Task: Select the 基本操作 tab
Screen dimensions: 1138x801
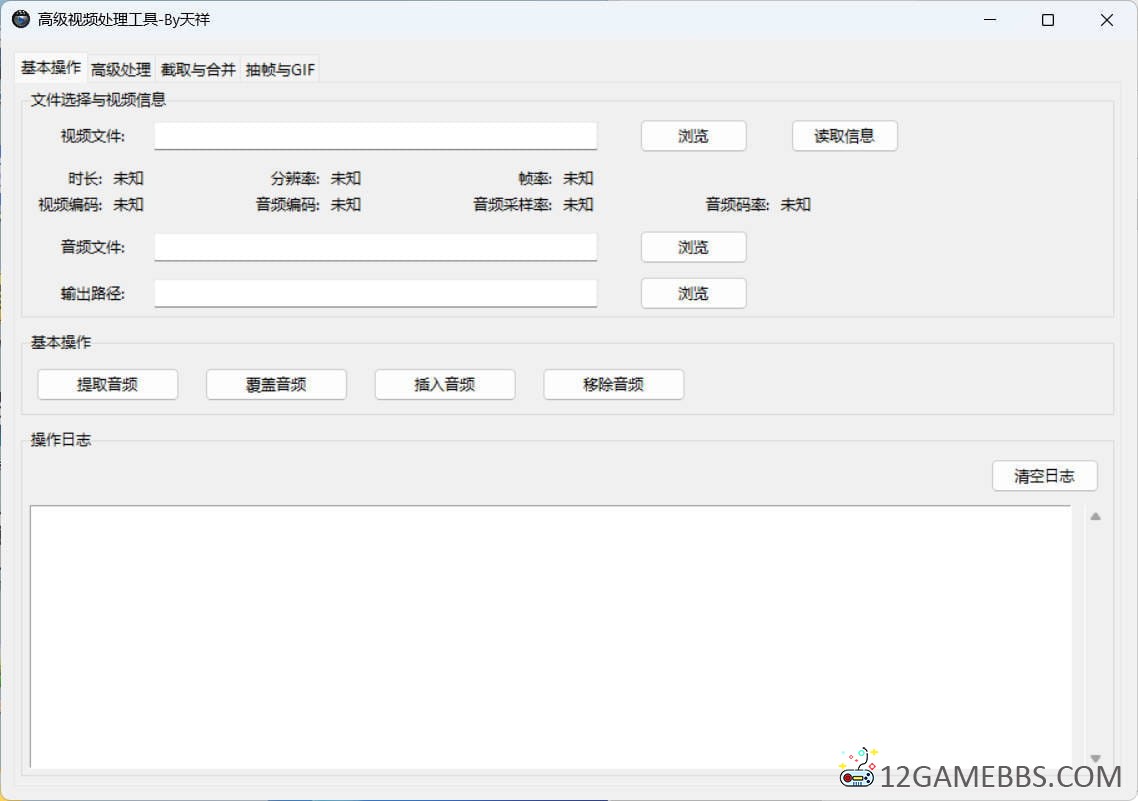Action: click(51, 67)
